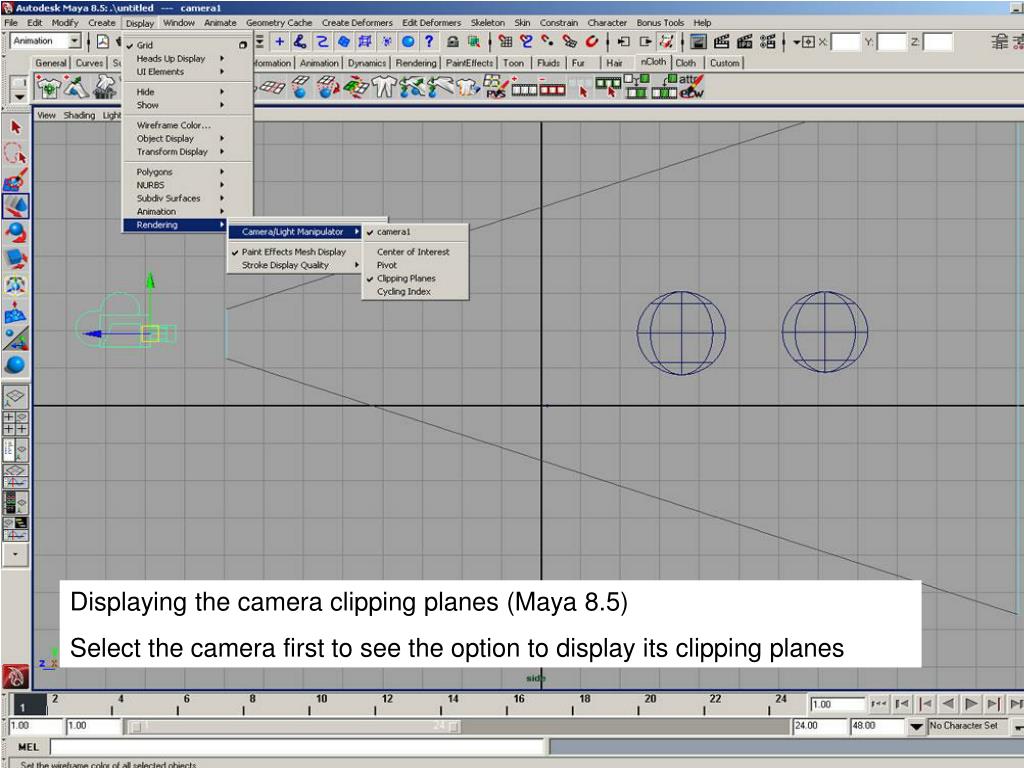Open the Window menu
This screenshot has height=768, width=1024.
click(178, 23)
